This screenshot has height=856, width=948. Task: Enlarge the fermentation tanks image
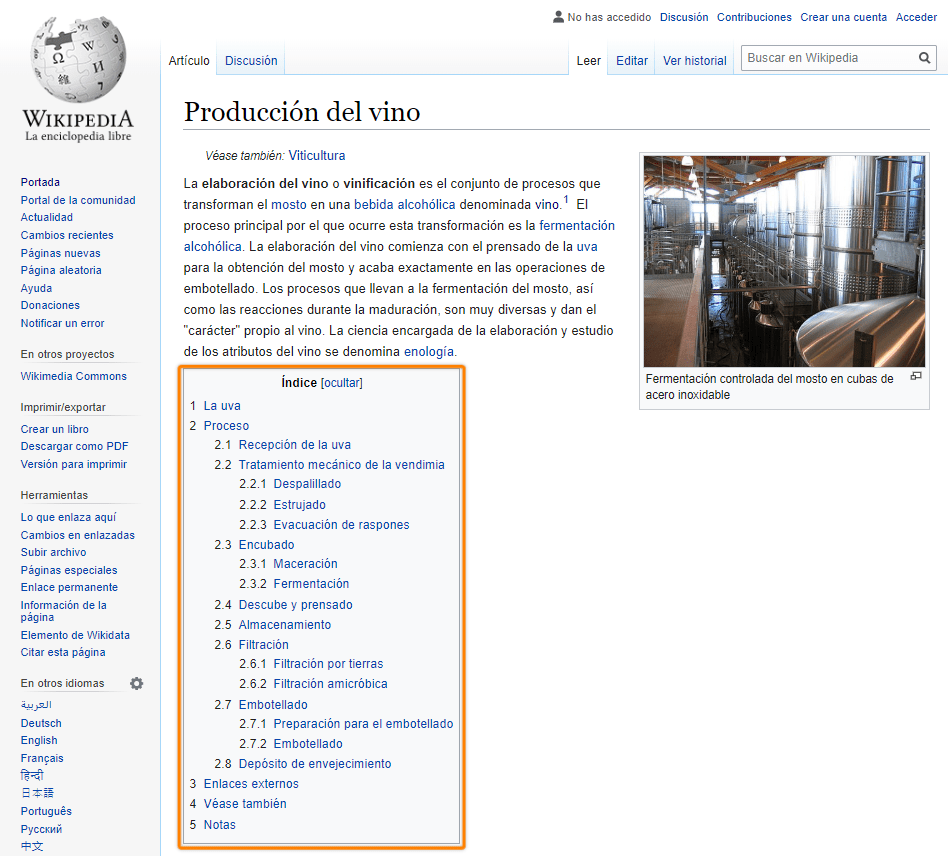point(916,376)
